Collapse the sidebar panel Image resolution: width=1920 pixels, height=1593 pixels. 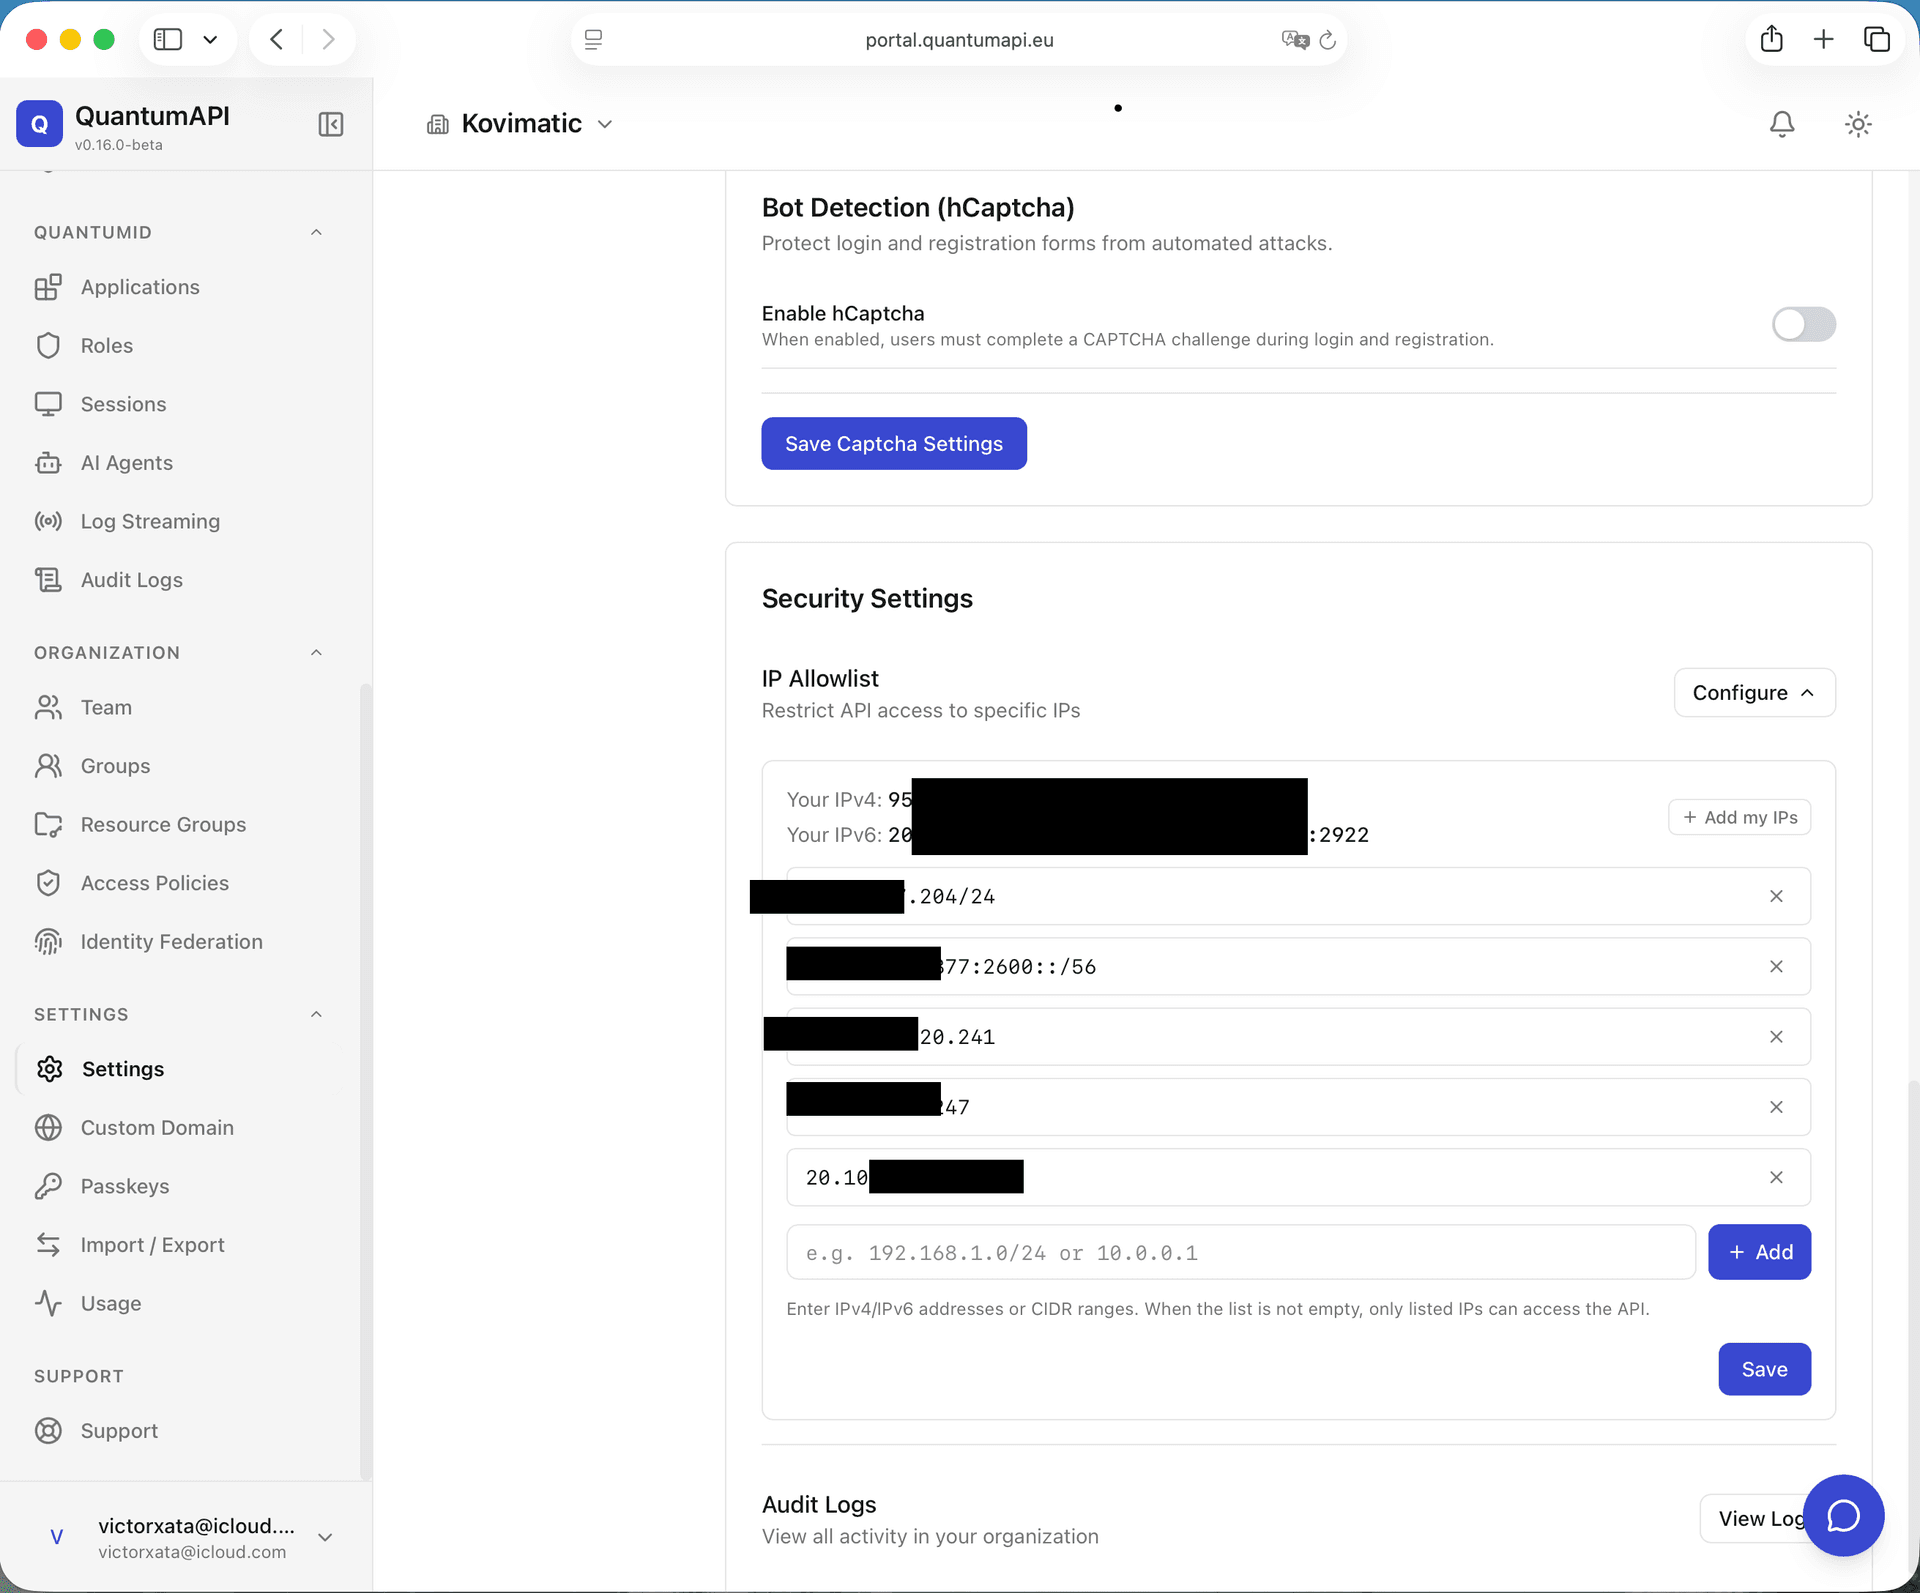pyautogui.click(x=330, y=123)
